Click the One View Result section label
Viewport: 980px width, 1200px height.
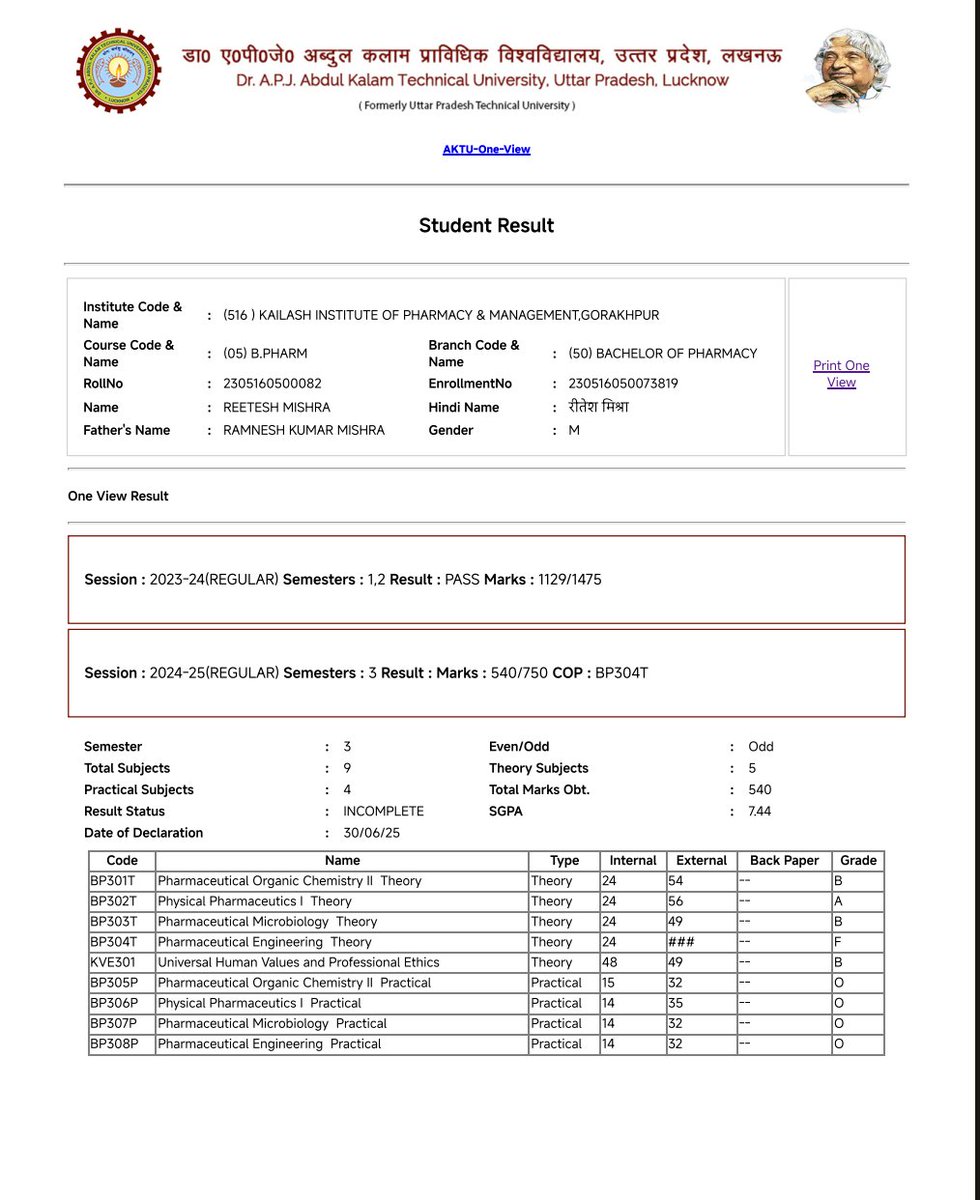pyautogui.click(x=118, y=495)
